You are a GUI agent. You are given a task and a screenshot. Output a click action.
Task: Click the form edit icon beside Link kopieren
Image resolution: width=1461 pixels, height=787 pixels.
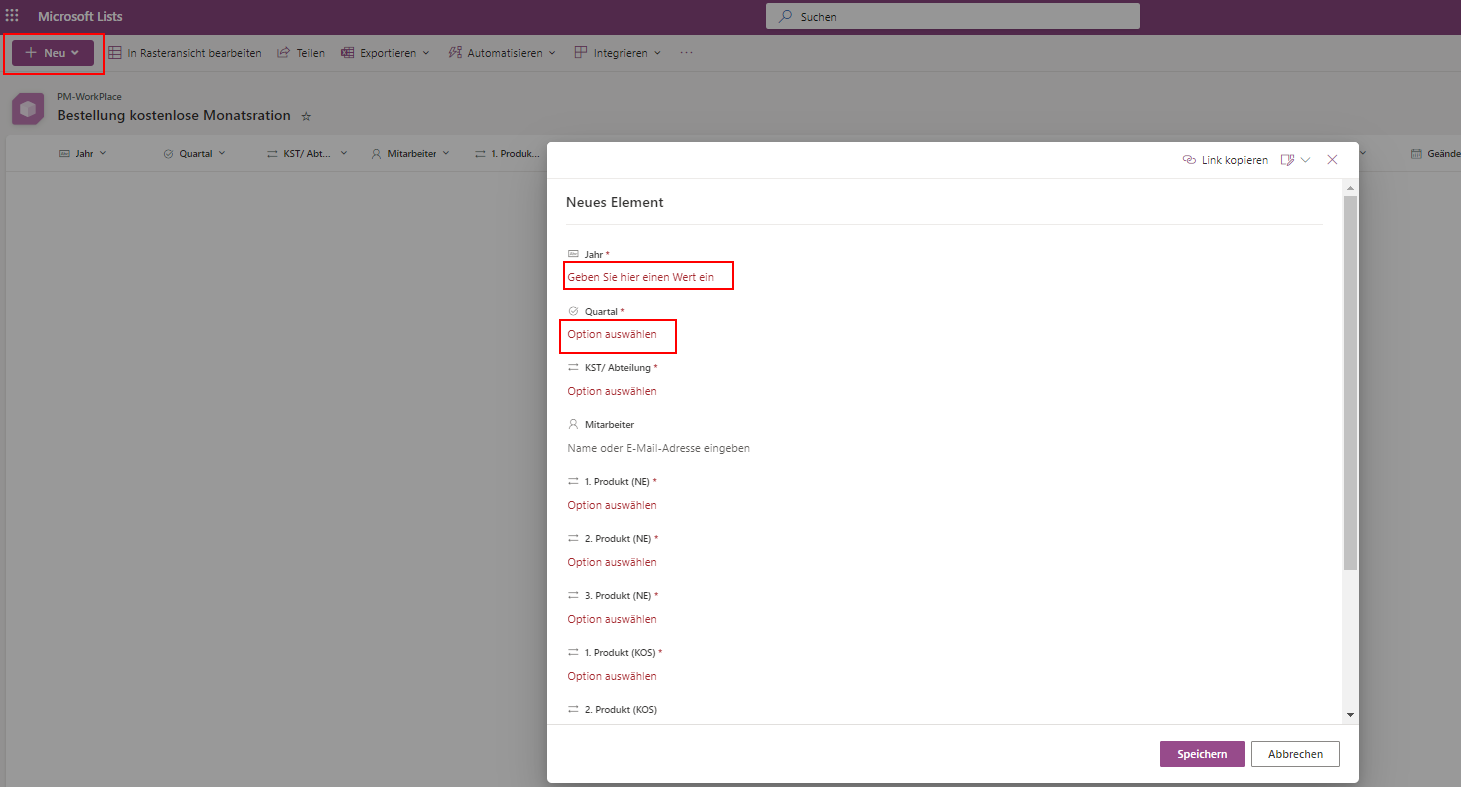pyautogui.click(x=1286, y=159)
